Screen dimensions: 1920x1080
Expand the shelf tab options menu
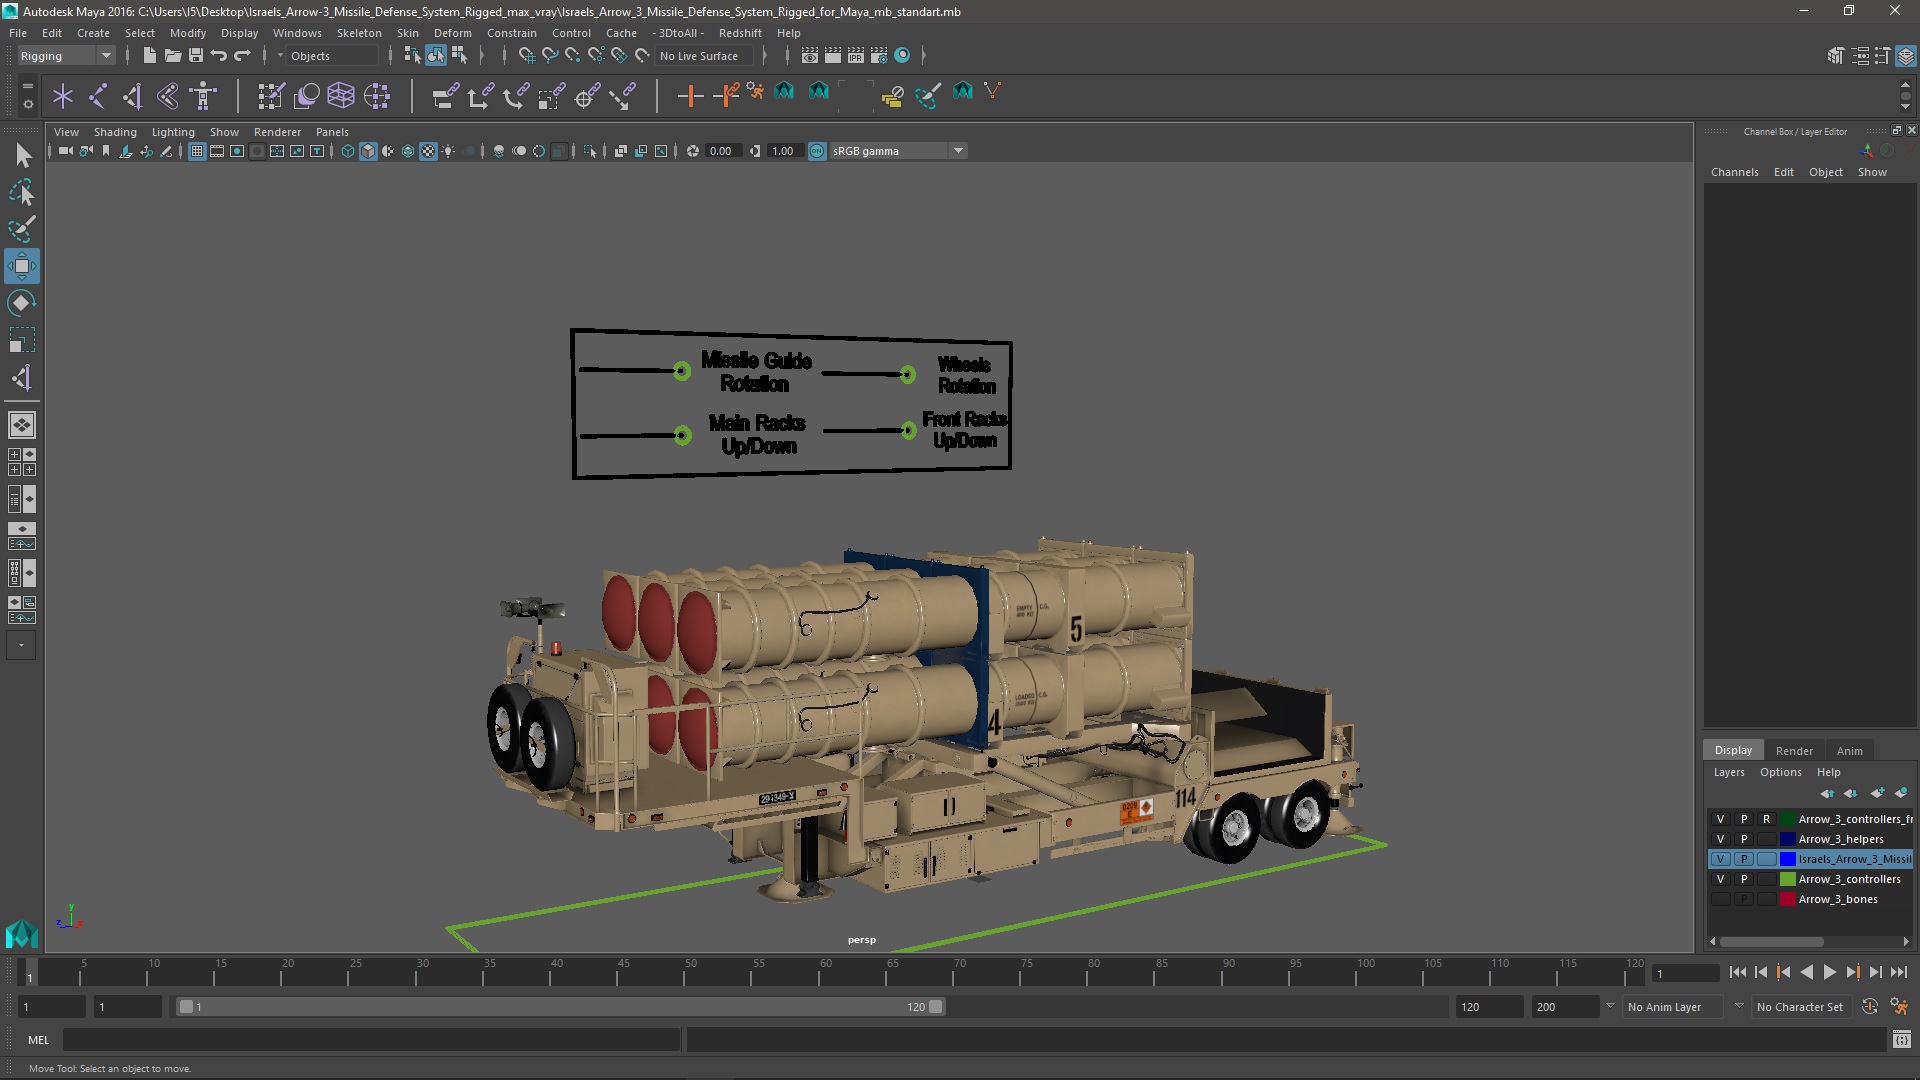[x=27, y=103]
